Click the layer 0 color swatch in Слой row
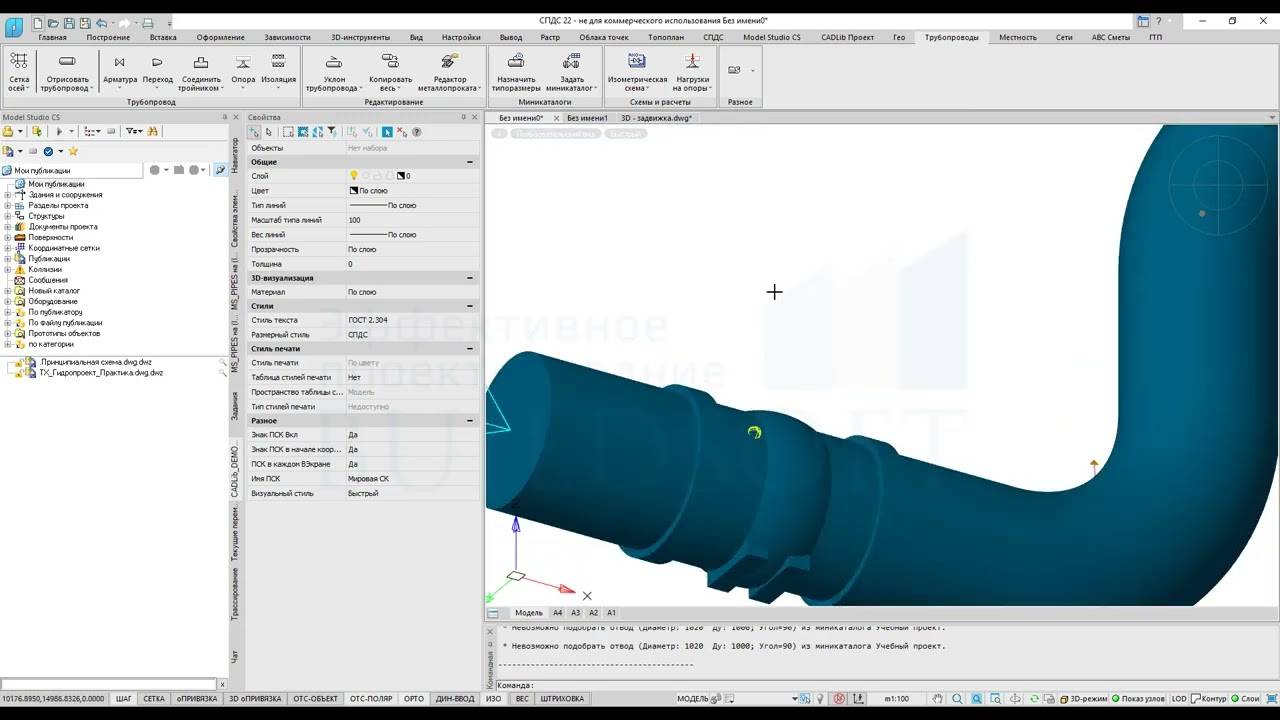The width and height of the screenshot is (1280, 720). [x=401, y=176]
